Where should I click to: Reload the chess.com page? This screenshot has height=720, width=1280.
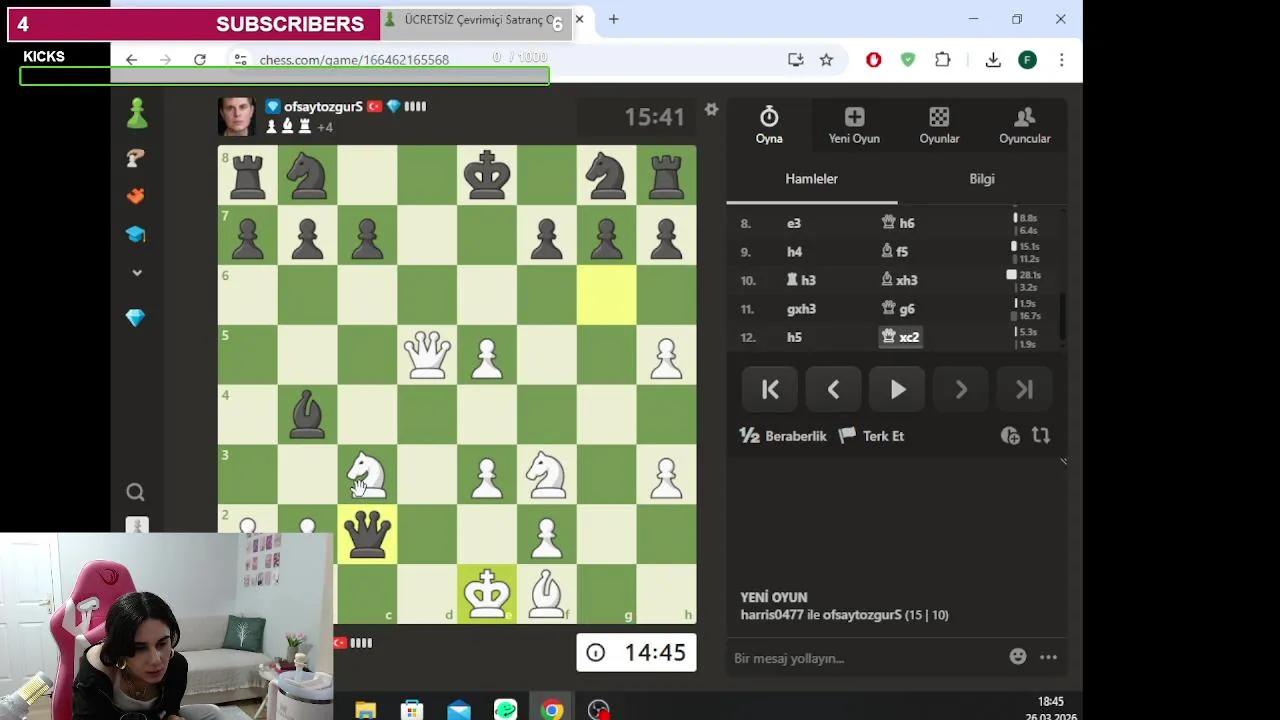[x=200, y=60]
